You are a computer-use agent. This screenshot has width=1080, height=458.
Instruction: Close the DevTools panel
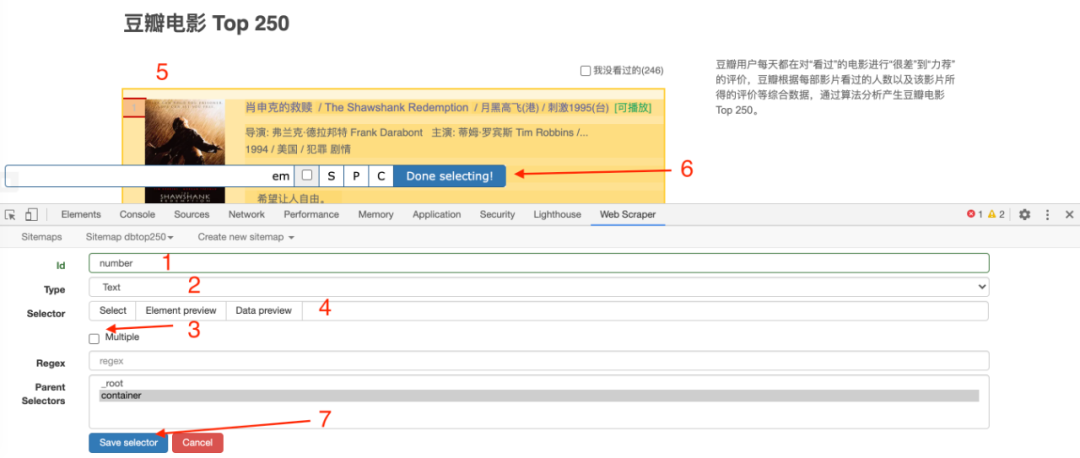(x=1069, y=214)
